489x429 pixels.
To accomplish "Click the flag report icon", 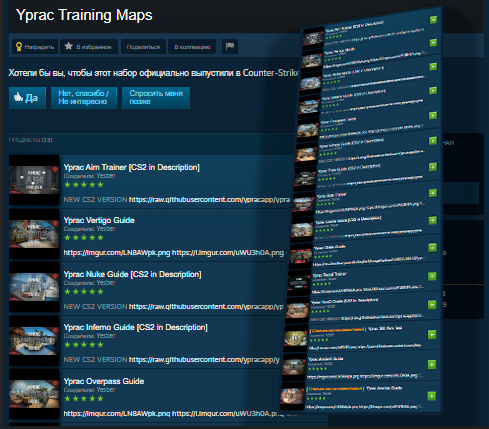I will point(230,46).
